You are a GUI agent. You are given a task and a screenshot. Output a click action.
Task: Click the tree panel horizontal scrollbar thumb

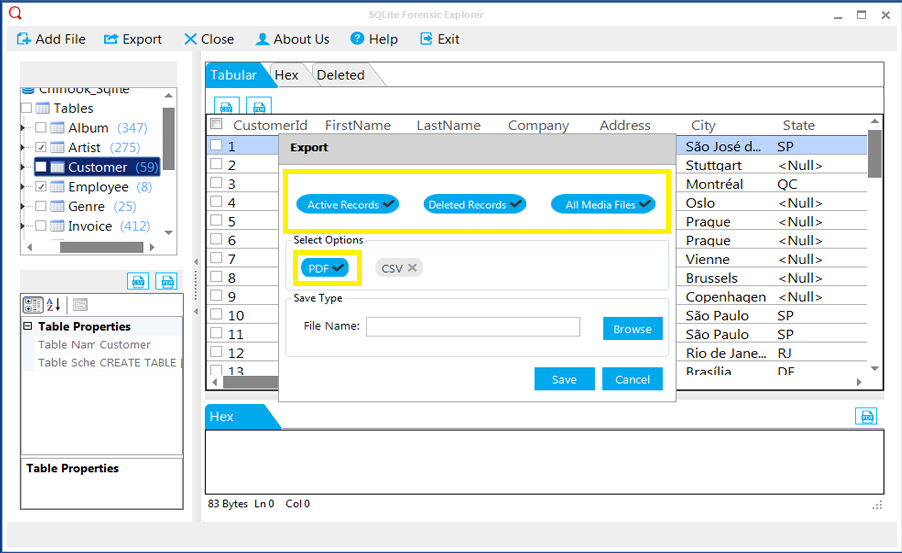101,247
